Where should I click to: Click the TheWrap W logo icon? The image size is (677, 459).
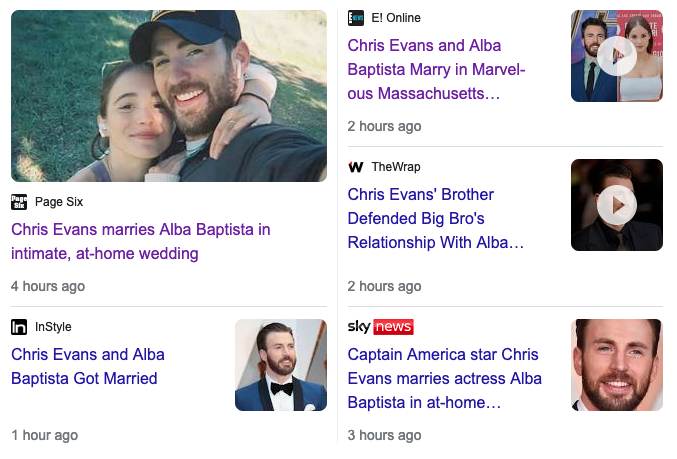[x=356, y=167]
